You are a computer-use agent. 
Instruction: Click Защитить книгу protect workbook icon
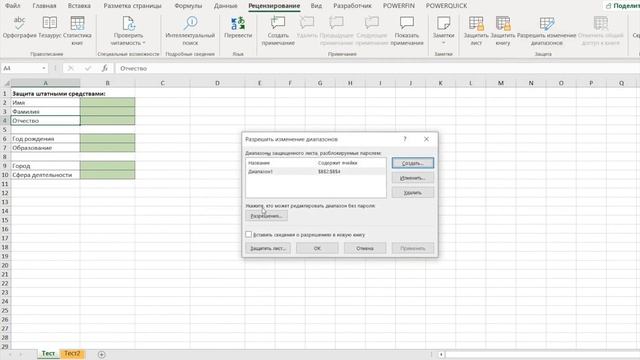coord(503,31)
